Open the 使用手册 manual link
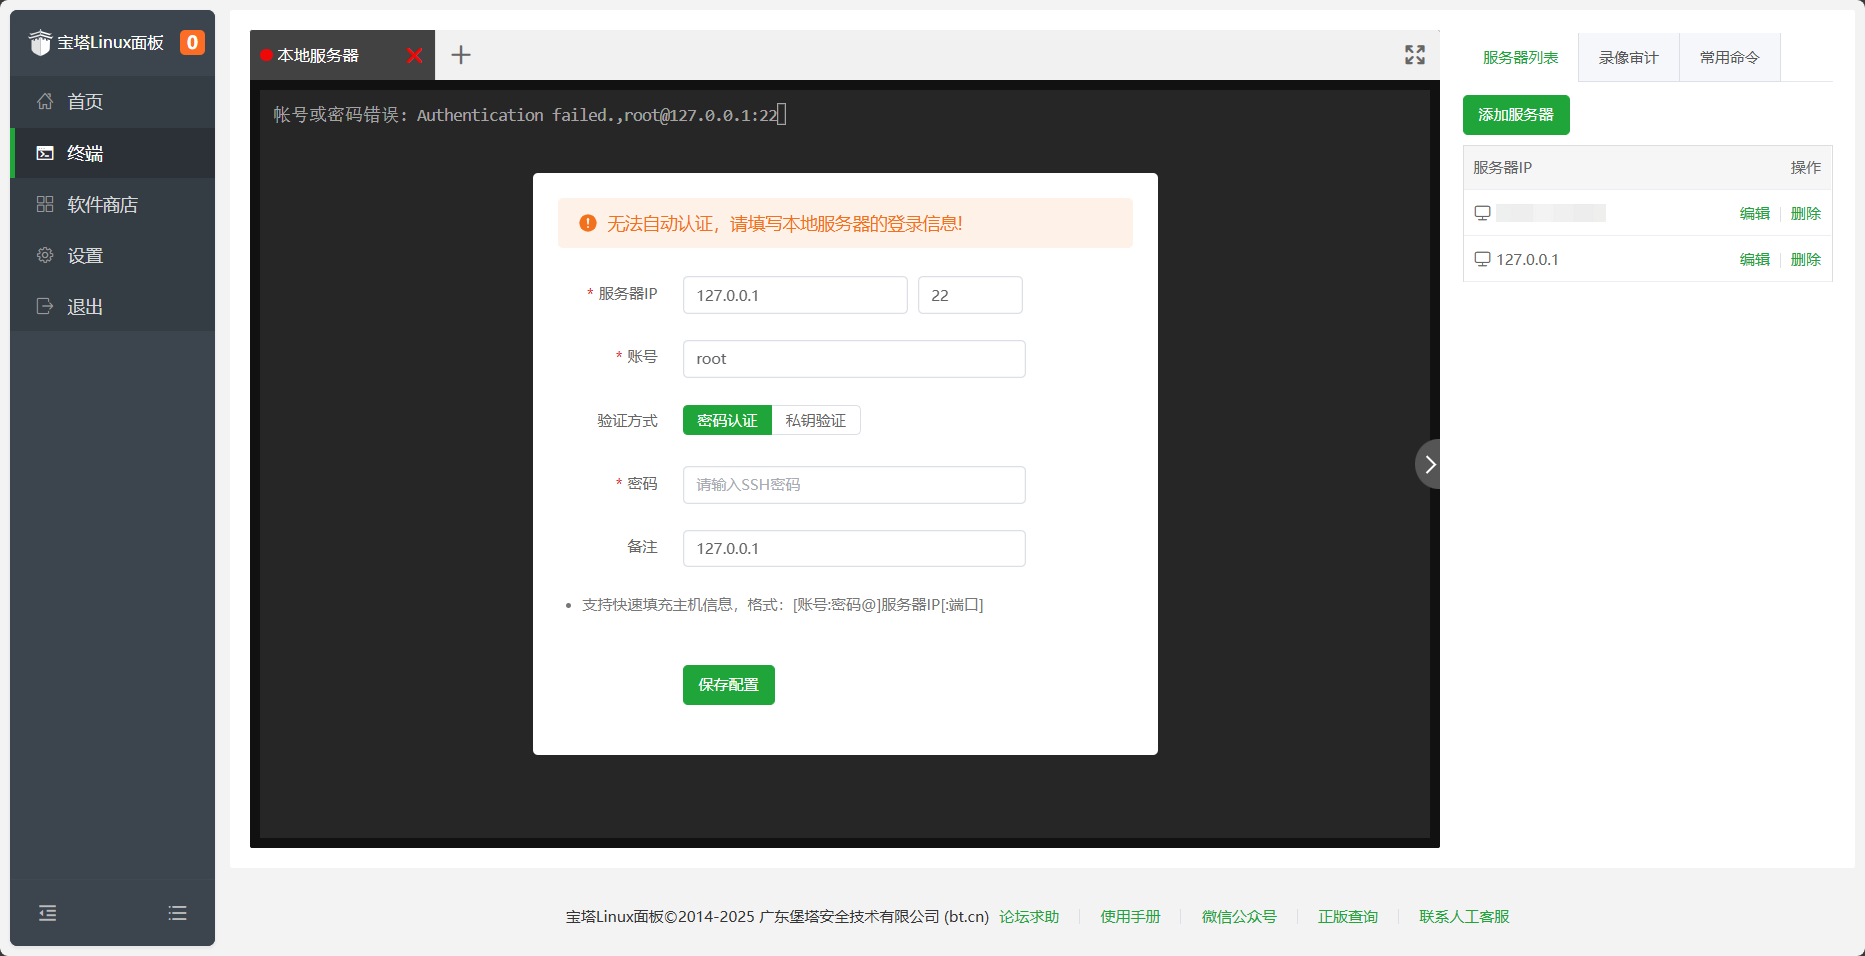This screenshot has height=956, width=1865. pos(1130,917)
